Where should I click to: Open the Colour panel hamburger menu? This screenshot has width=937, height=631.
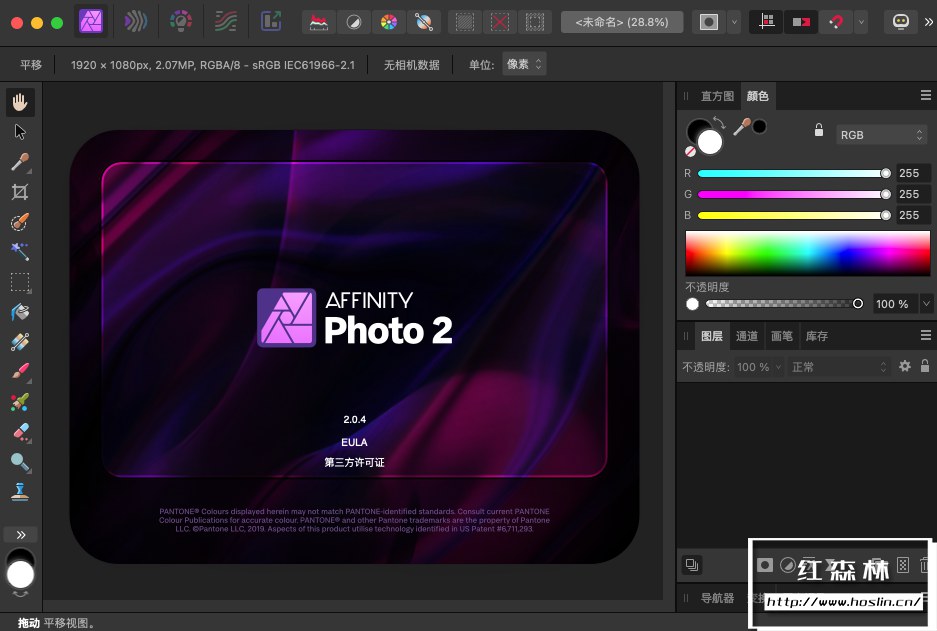point(926,96)
